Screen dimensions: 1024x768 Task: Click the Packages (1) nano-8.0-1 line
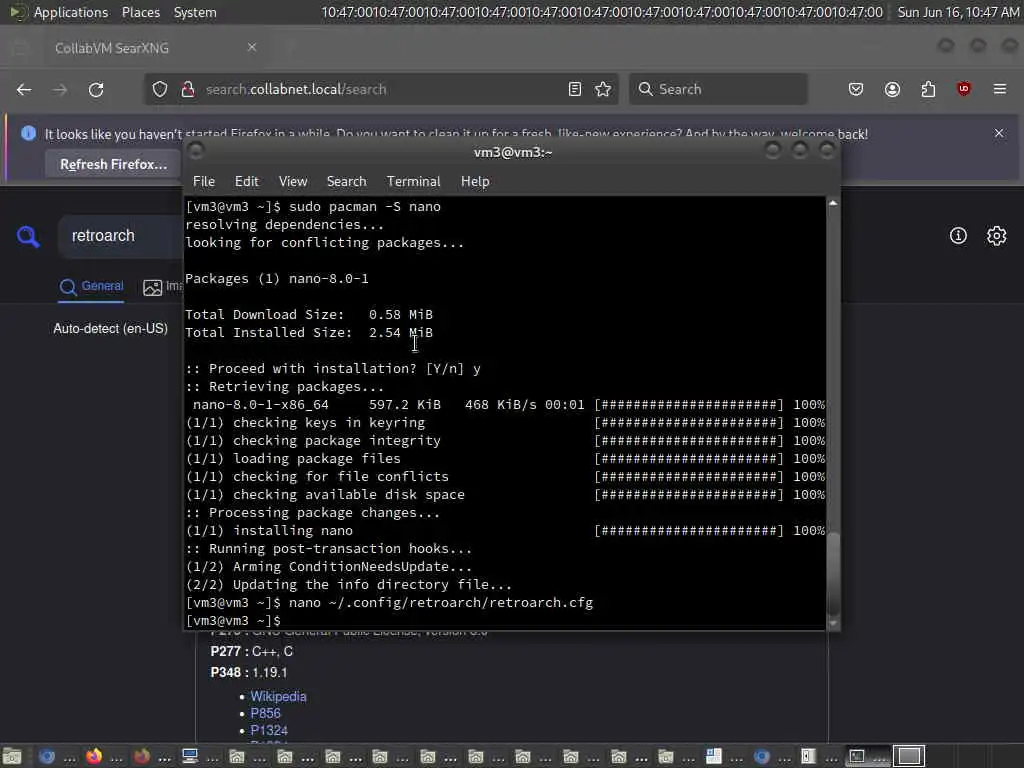(x=277, y=278)
